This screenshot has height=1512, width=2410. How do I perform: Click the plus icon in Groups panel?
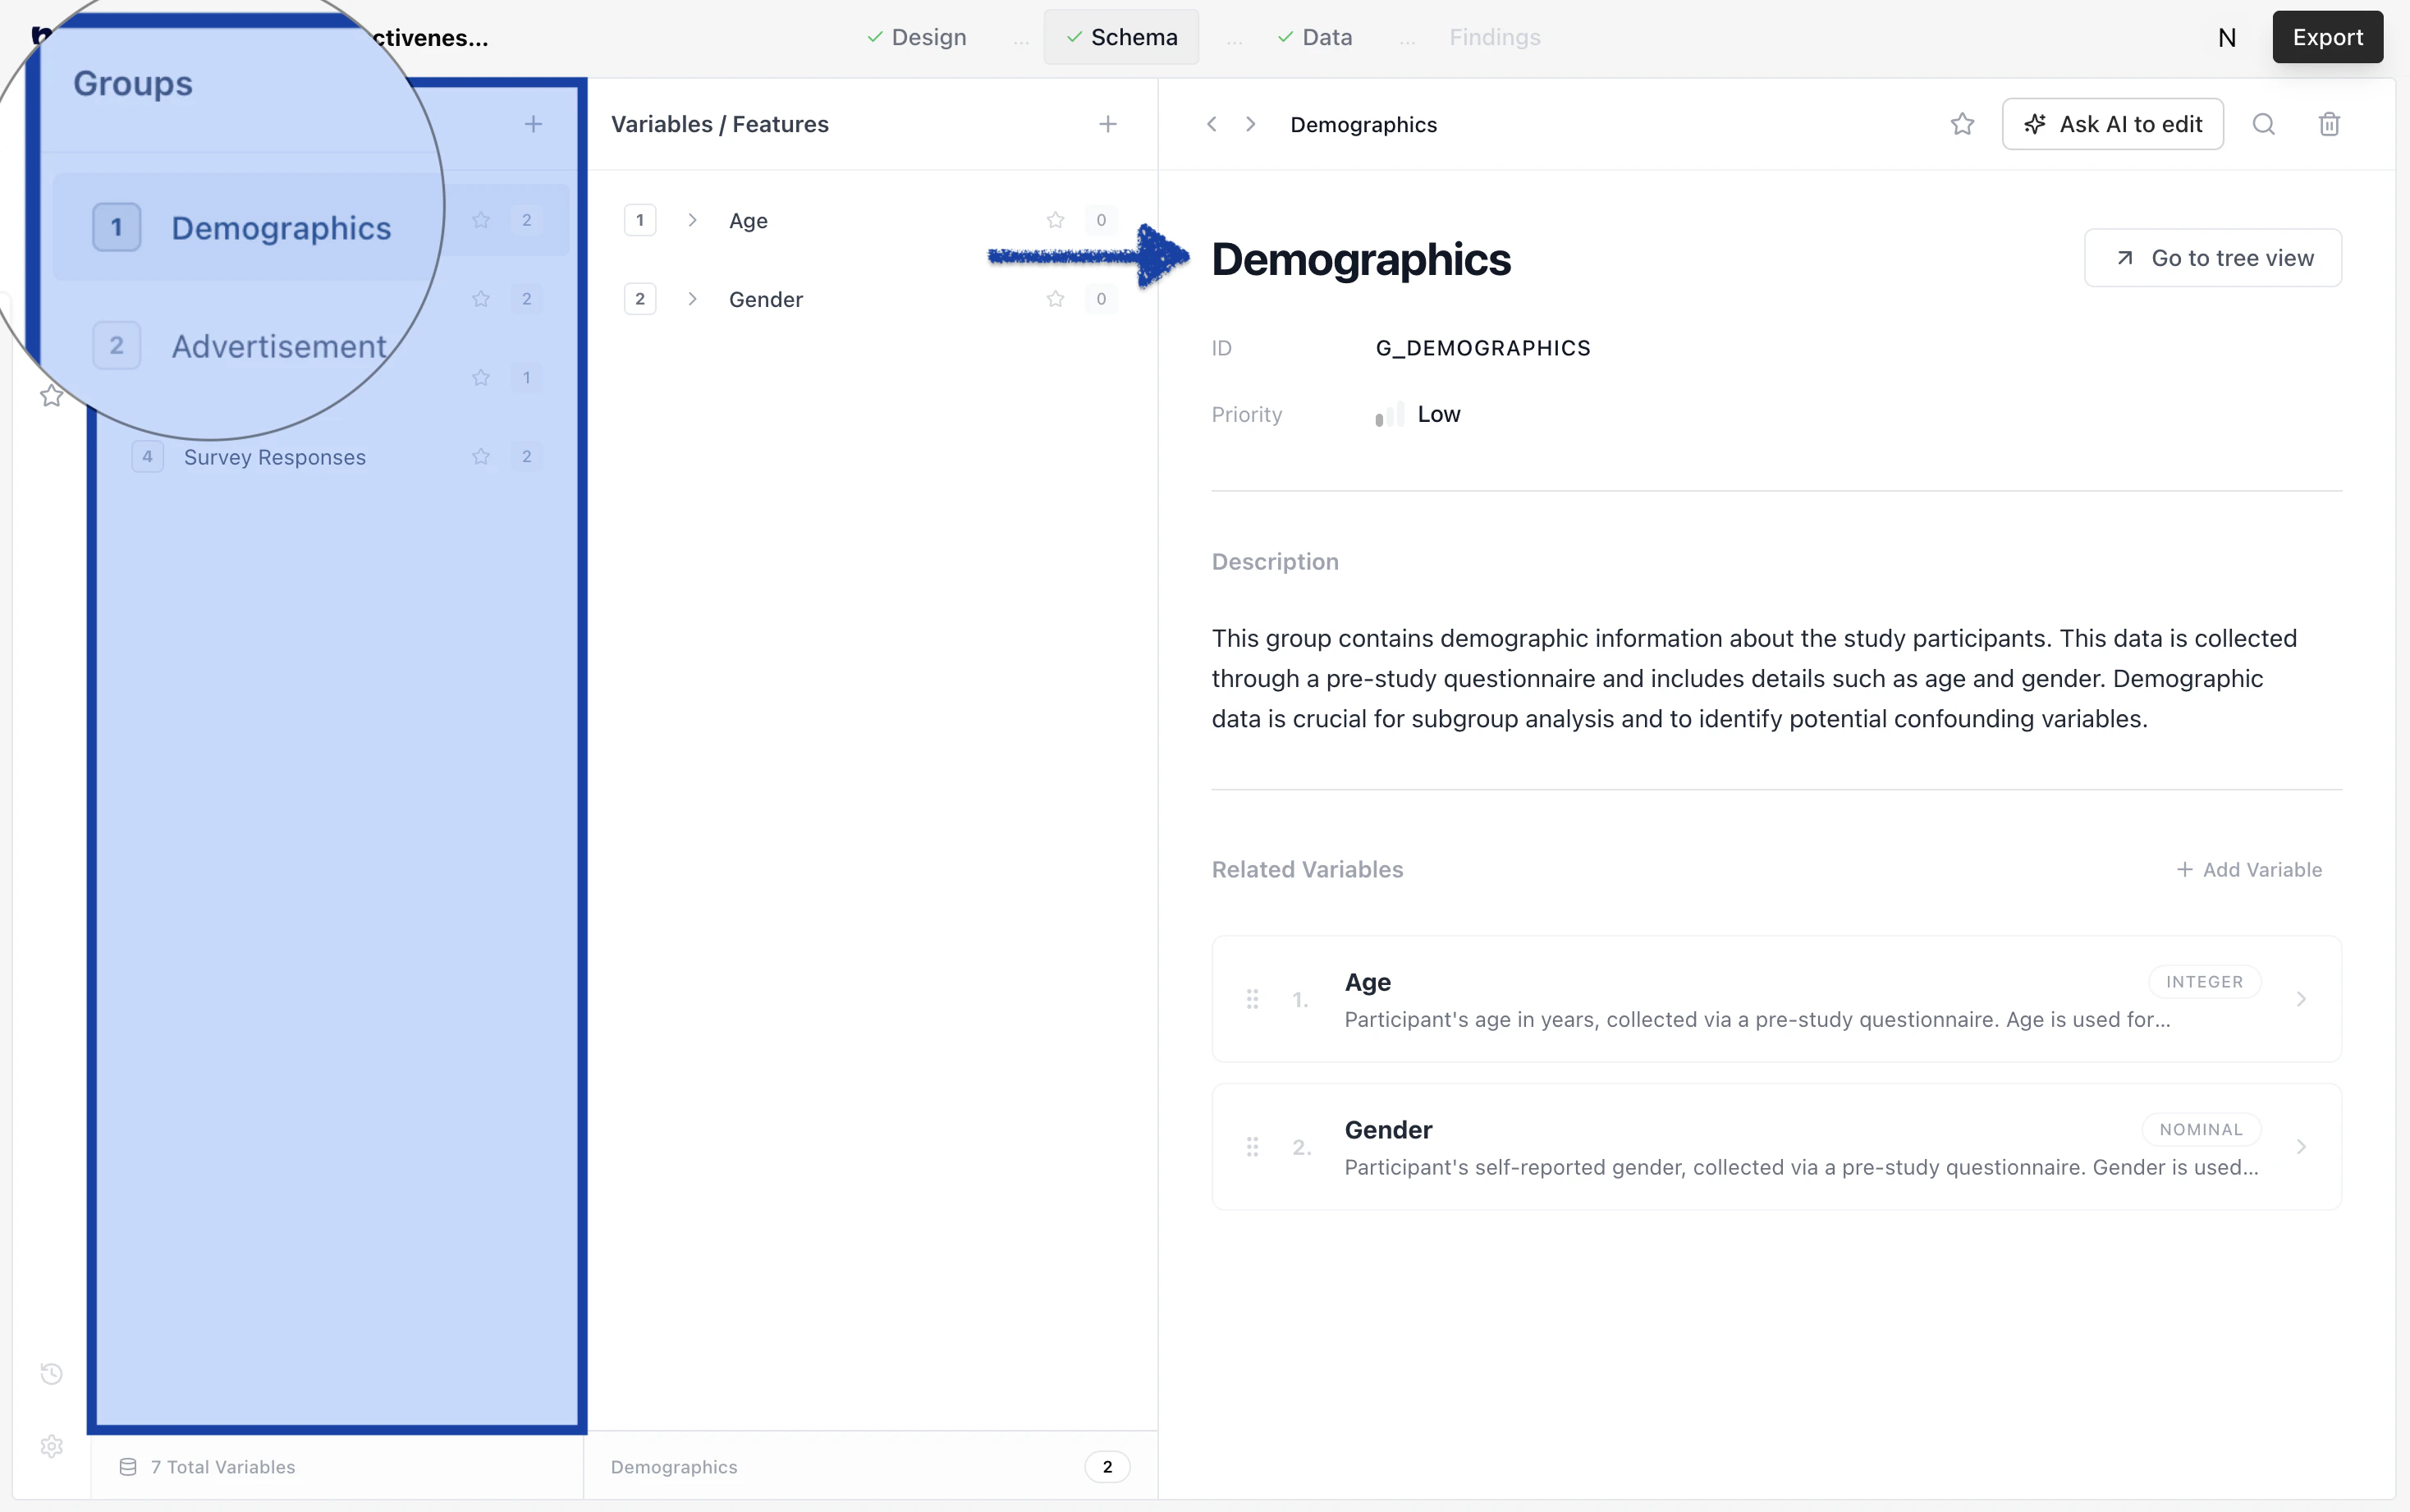tap(533, 124)
